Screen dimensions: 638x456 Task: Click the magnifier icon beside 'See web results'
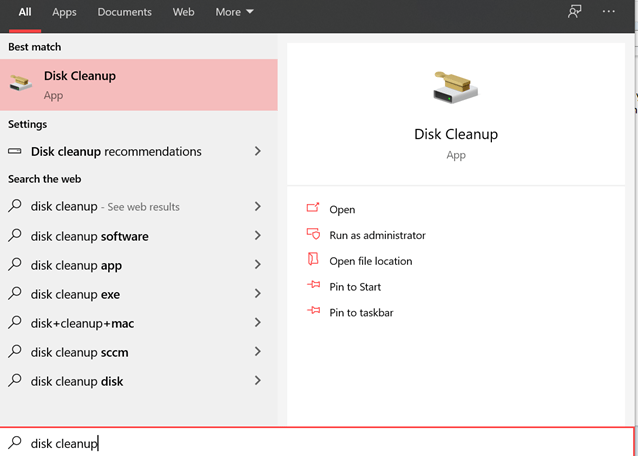[15, 205]
